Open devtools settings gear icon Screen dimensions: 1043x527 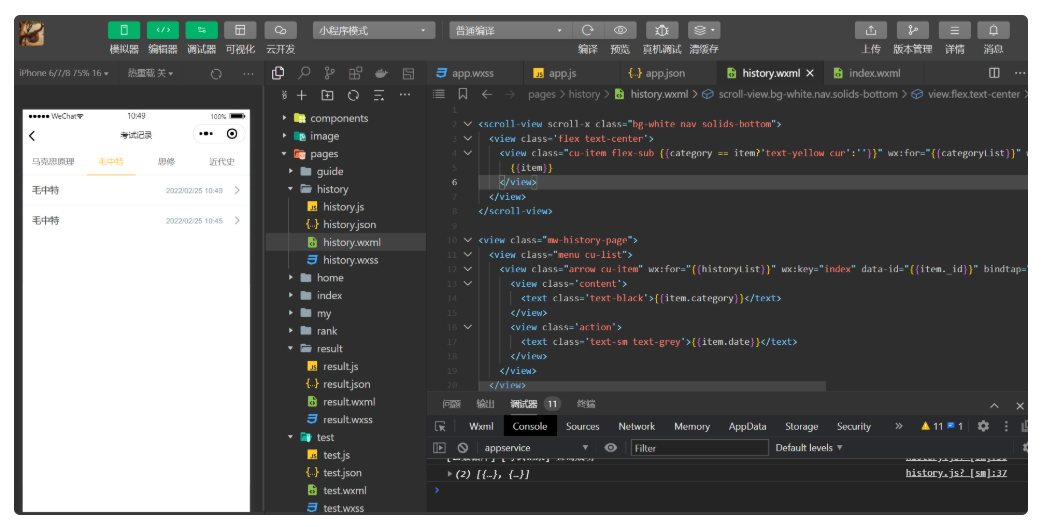(x=983, y=427)
